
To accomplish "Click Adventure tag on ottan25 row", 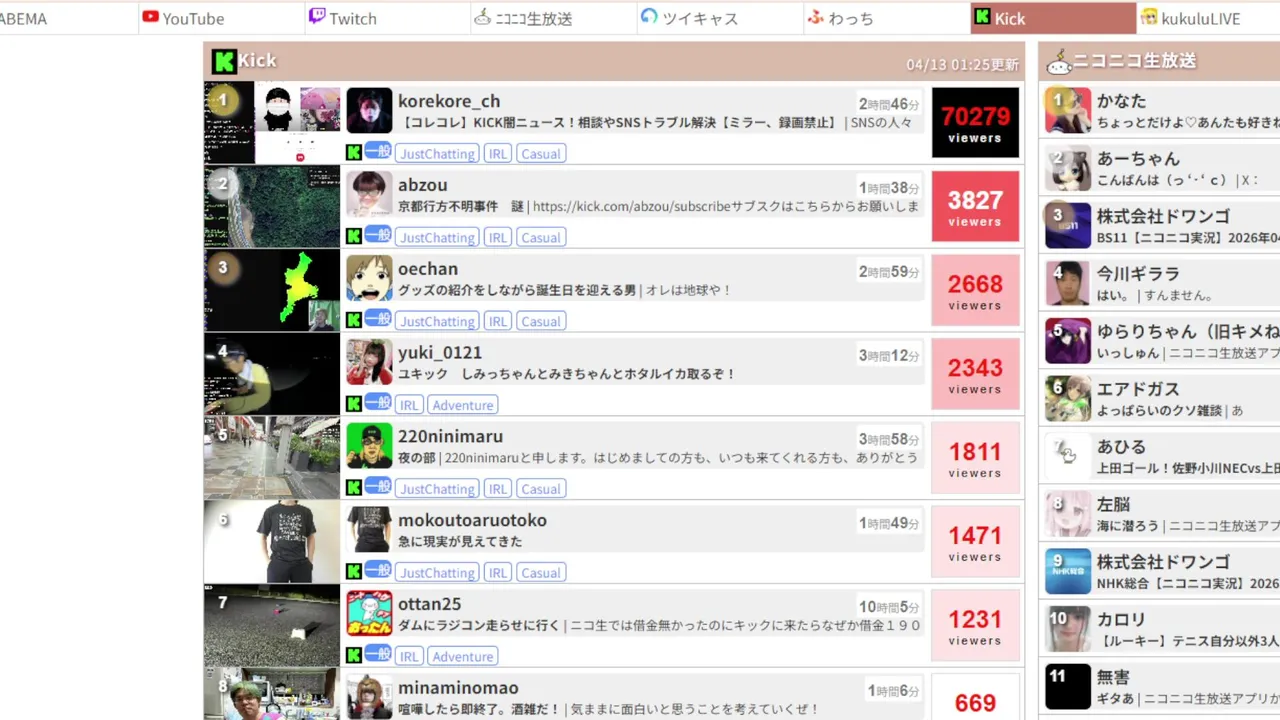I will (463, 657).
